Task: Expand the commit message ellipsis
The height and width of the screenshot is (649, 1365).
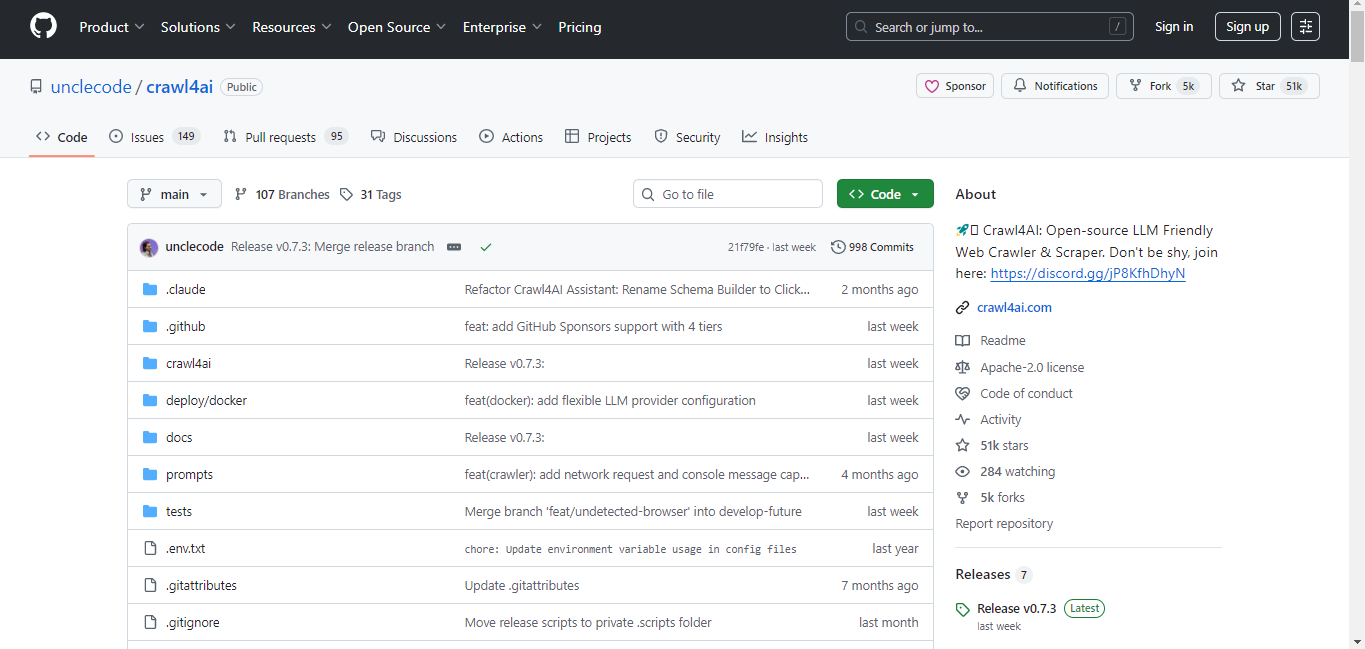Action: click(x=454, y=246)
